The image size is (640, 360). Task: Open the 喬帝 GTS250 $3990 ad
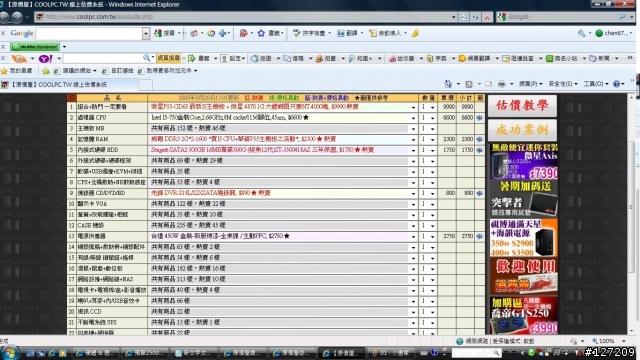coord(524,315)
